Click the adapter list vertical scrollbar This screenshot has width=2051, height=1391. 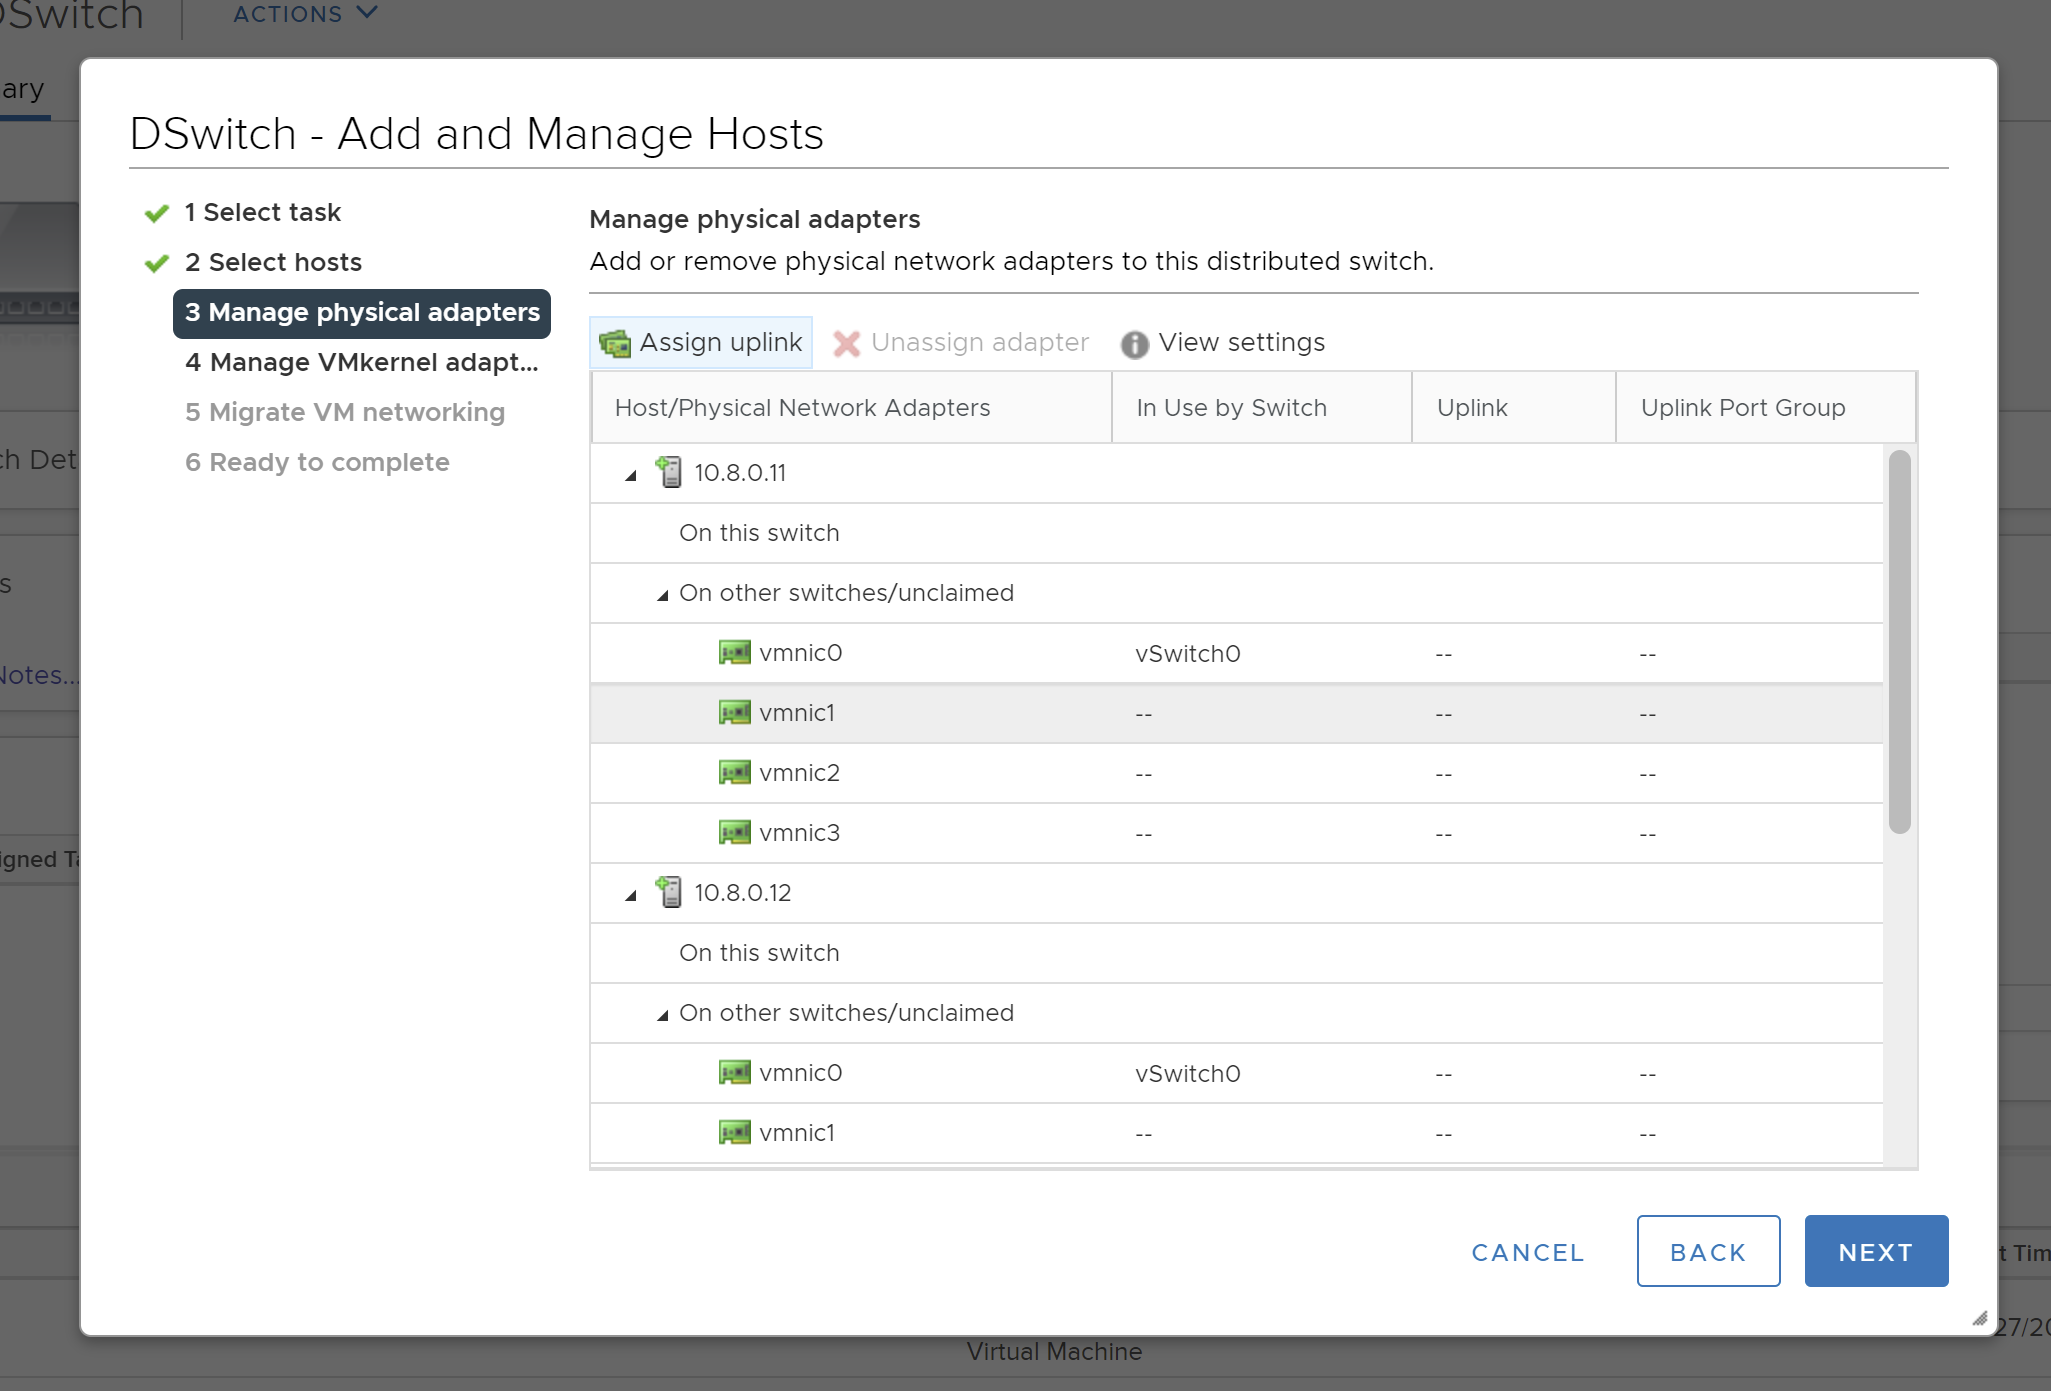[x=1899, y=642]
